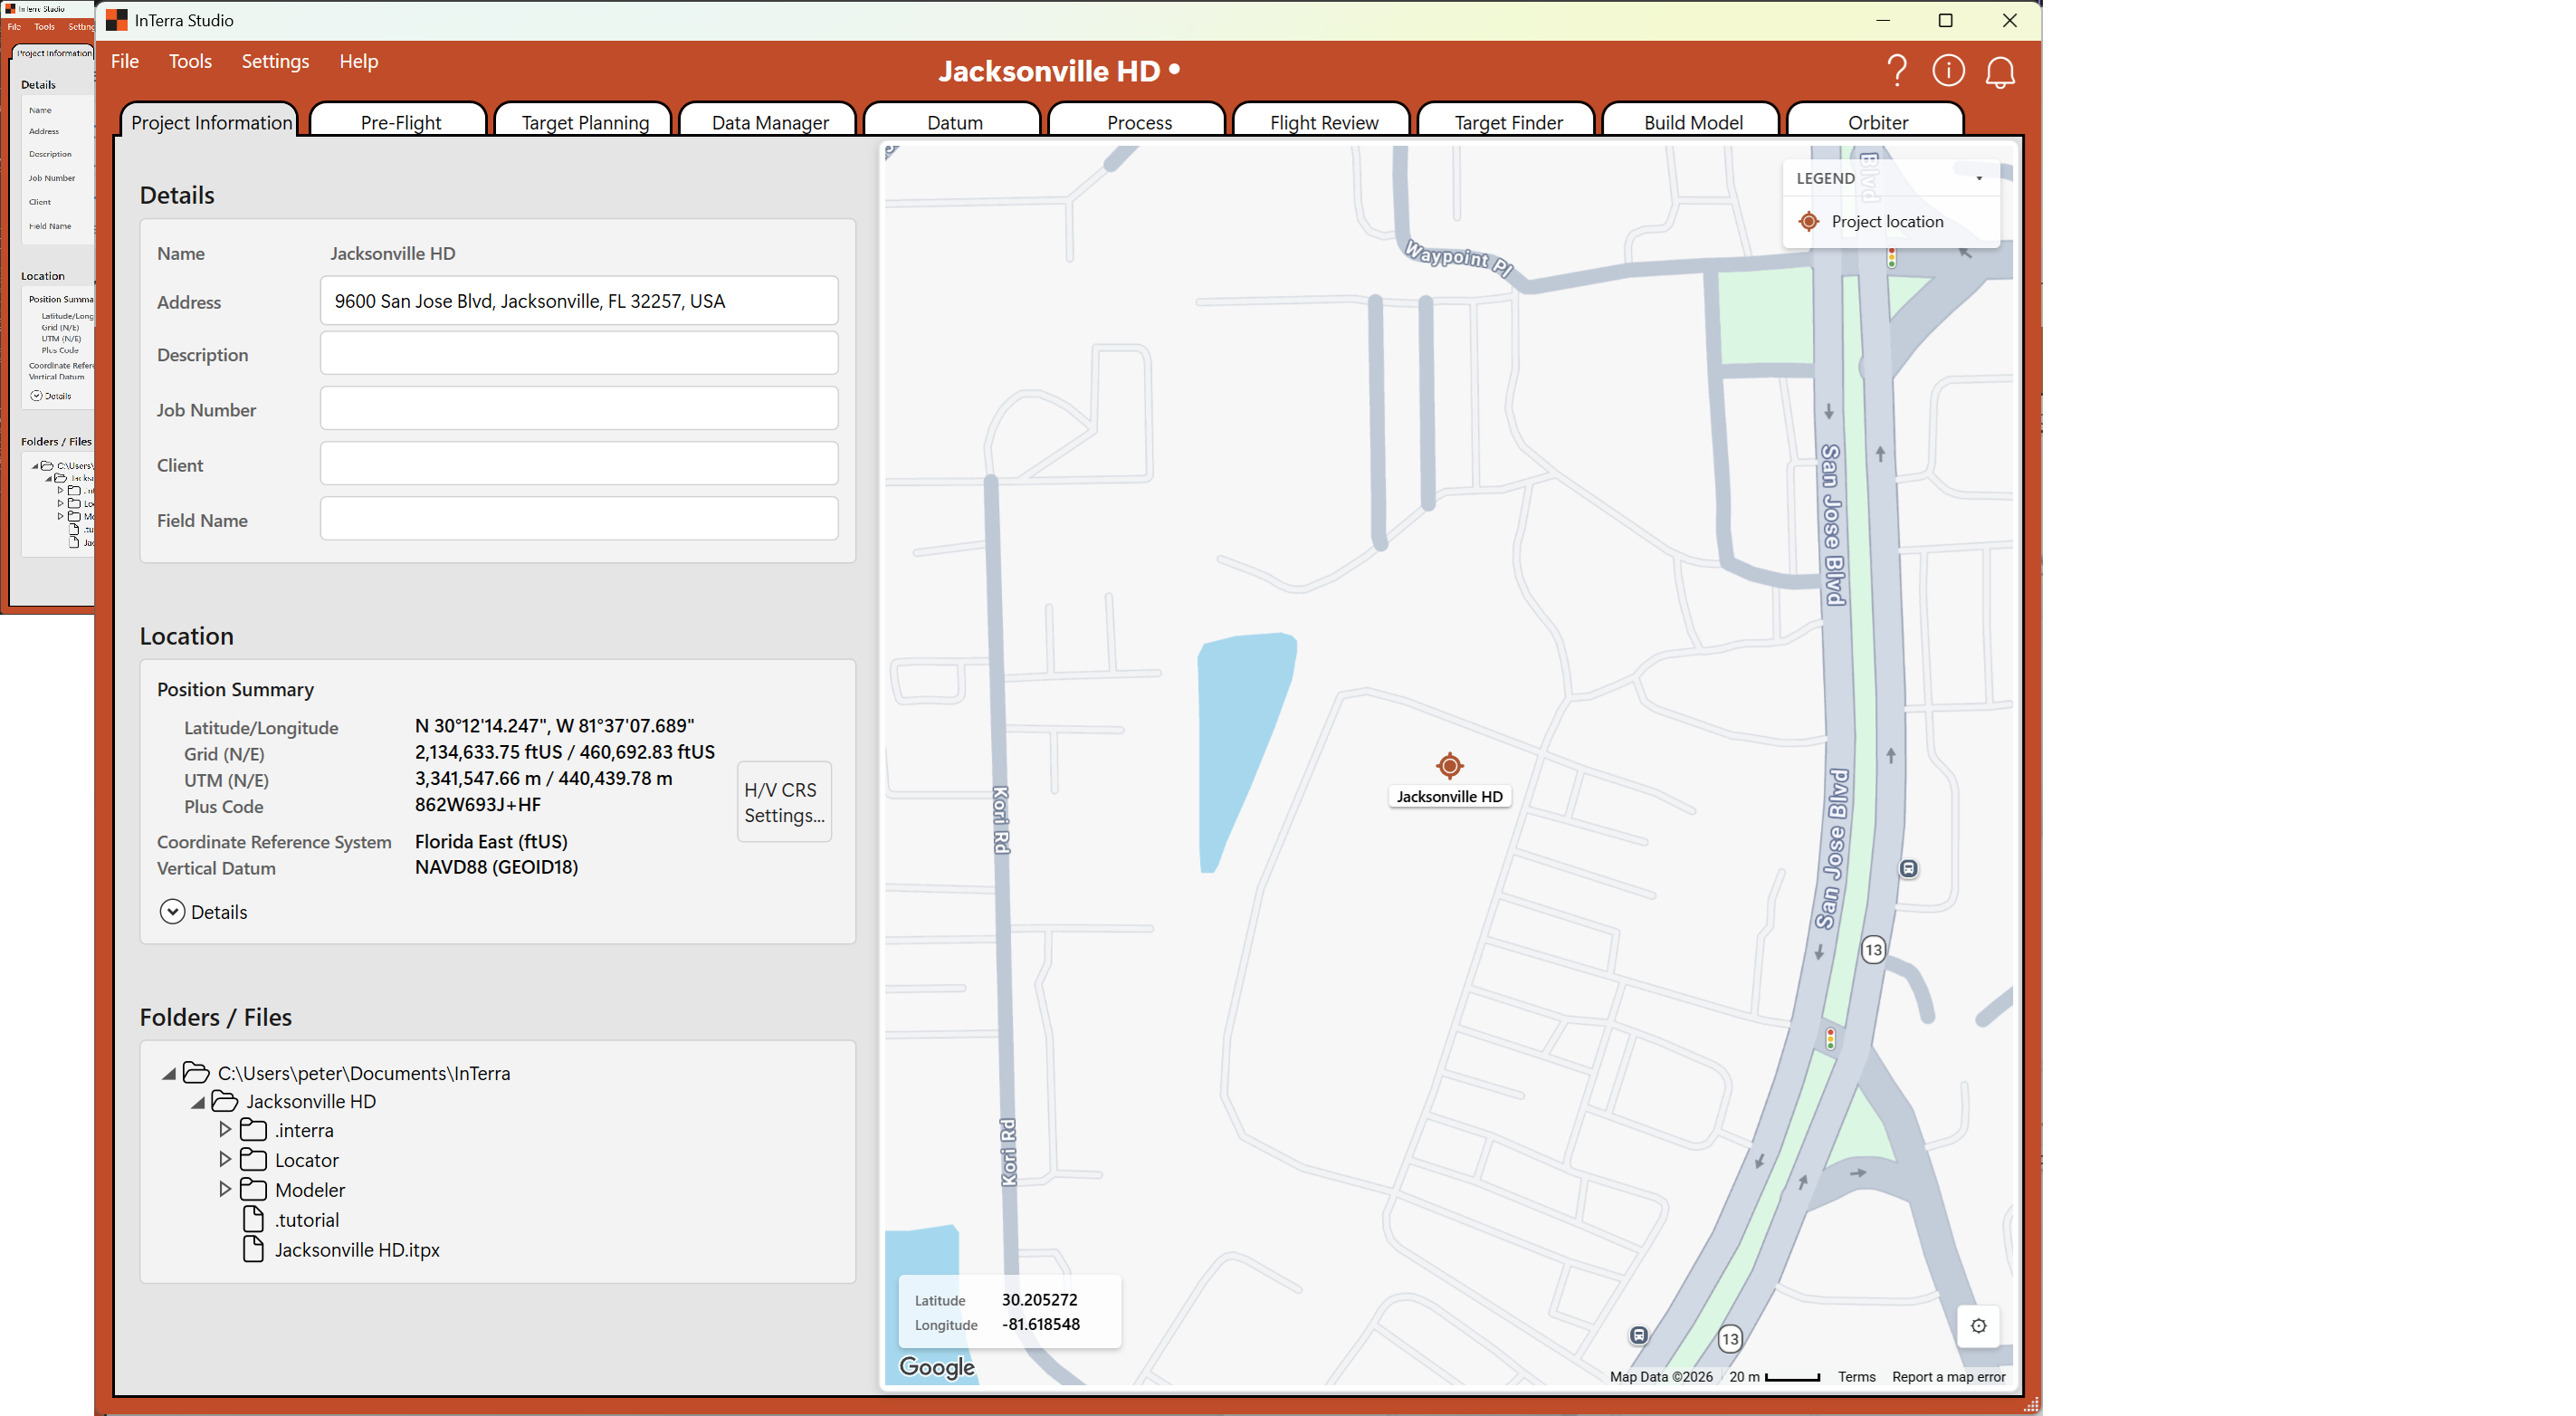Expand the location Details chevron
Image resolution: width=2576 pixels, height=1416 pixels.
click(x=172, y=912)
